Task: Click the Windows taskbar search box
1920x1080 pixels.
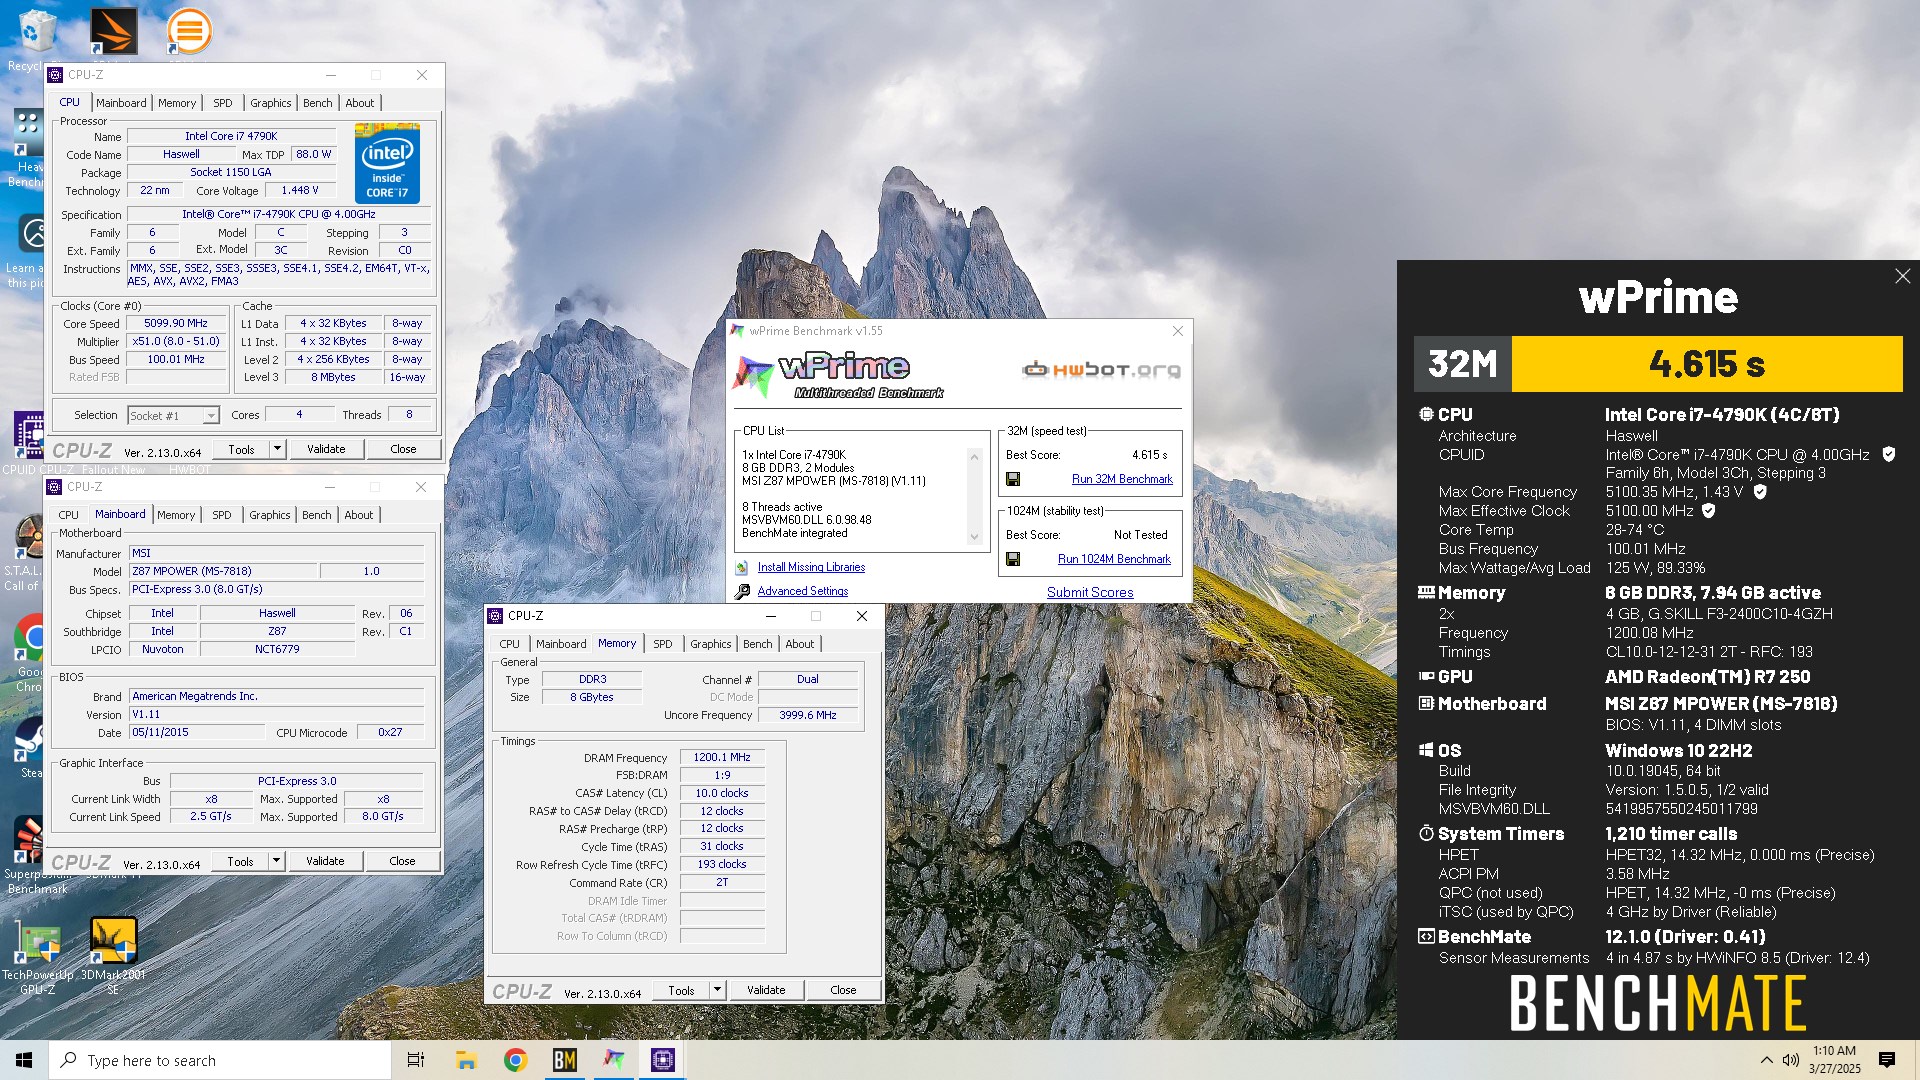Action: click(220, 1060)
